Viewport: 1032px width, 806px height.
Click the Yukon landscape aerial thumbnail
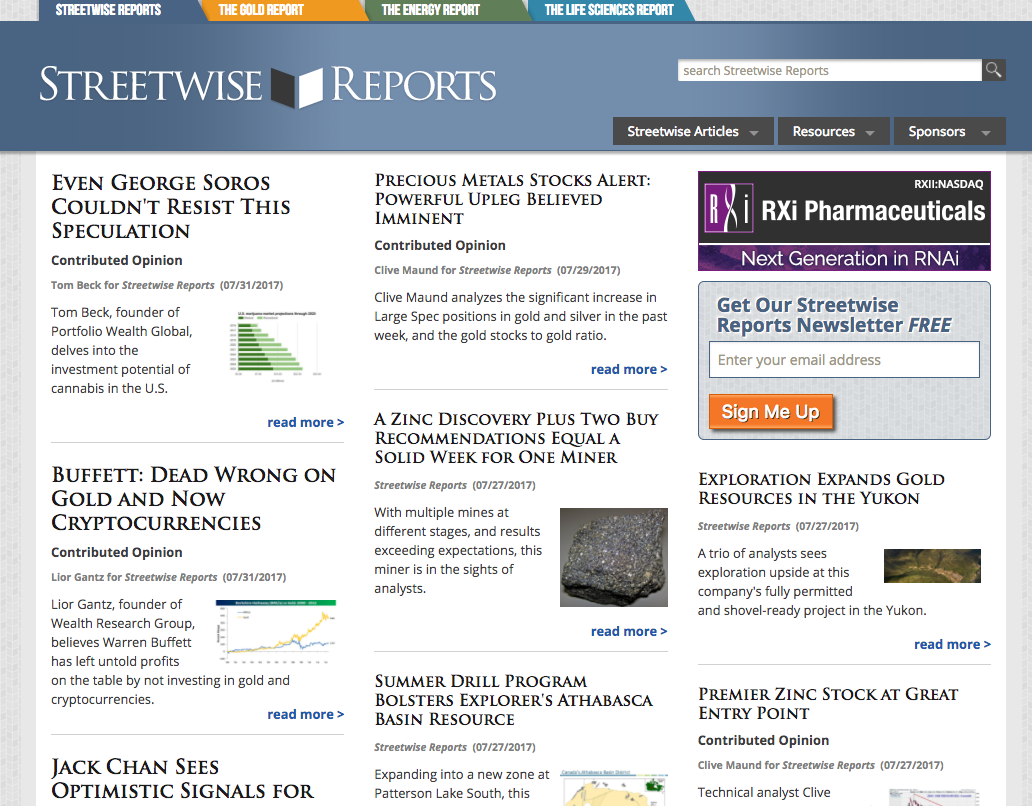tap(932, 566)
